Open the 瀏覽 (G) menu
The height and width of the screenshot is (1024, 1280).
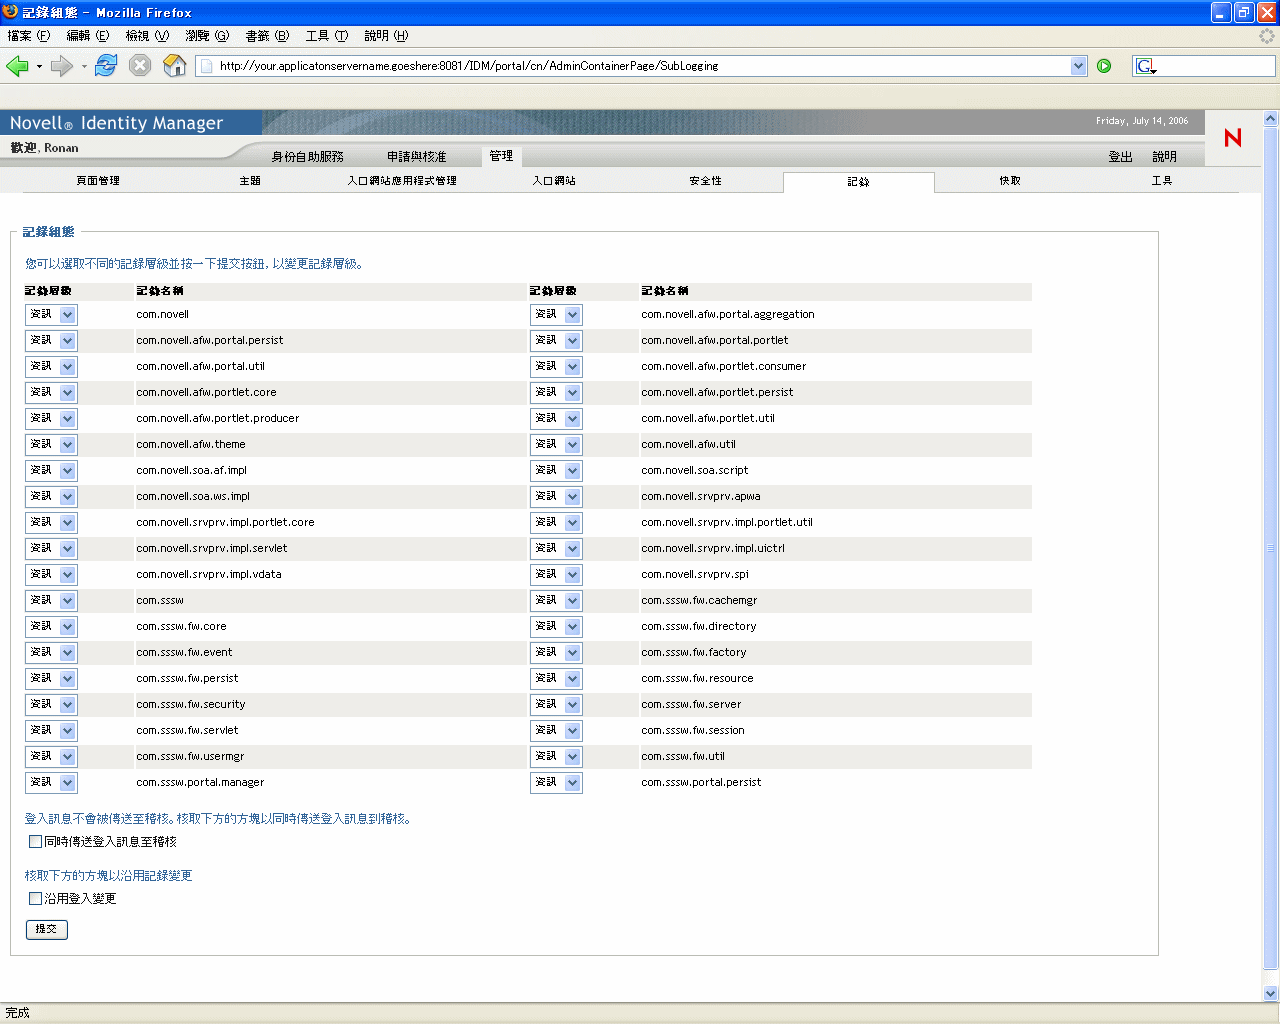(207, 36)
